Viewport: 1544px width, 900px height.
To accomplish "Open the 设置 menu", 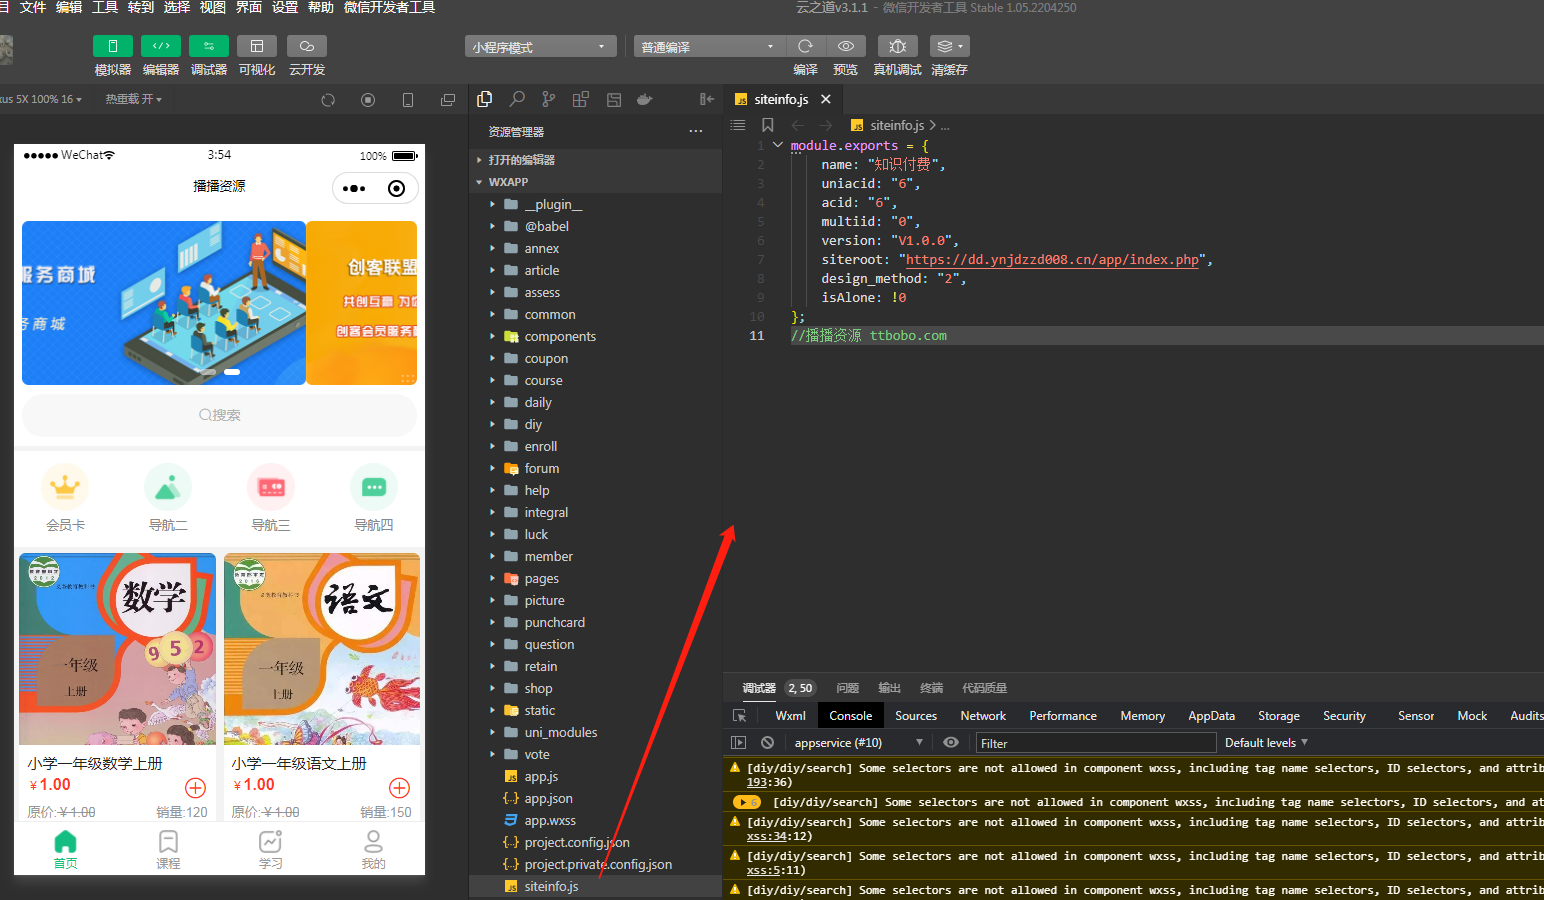I will (x=285, y=8).
